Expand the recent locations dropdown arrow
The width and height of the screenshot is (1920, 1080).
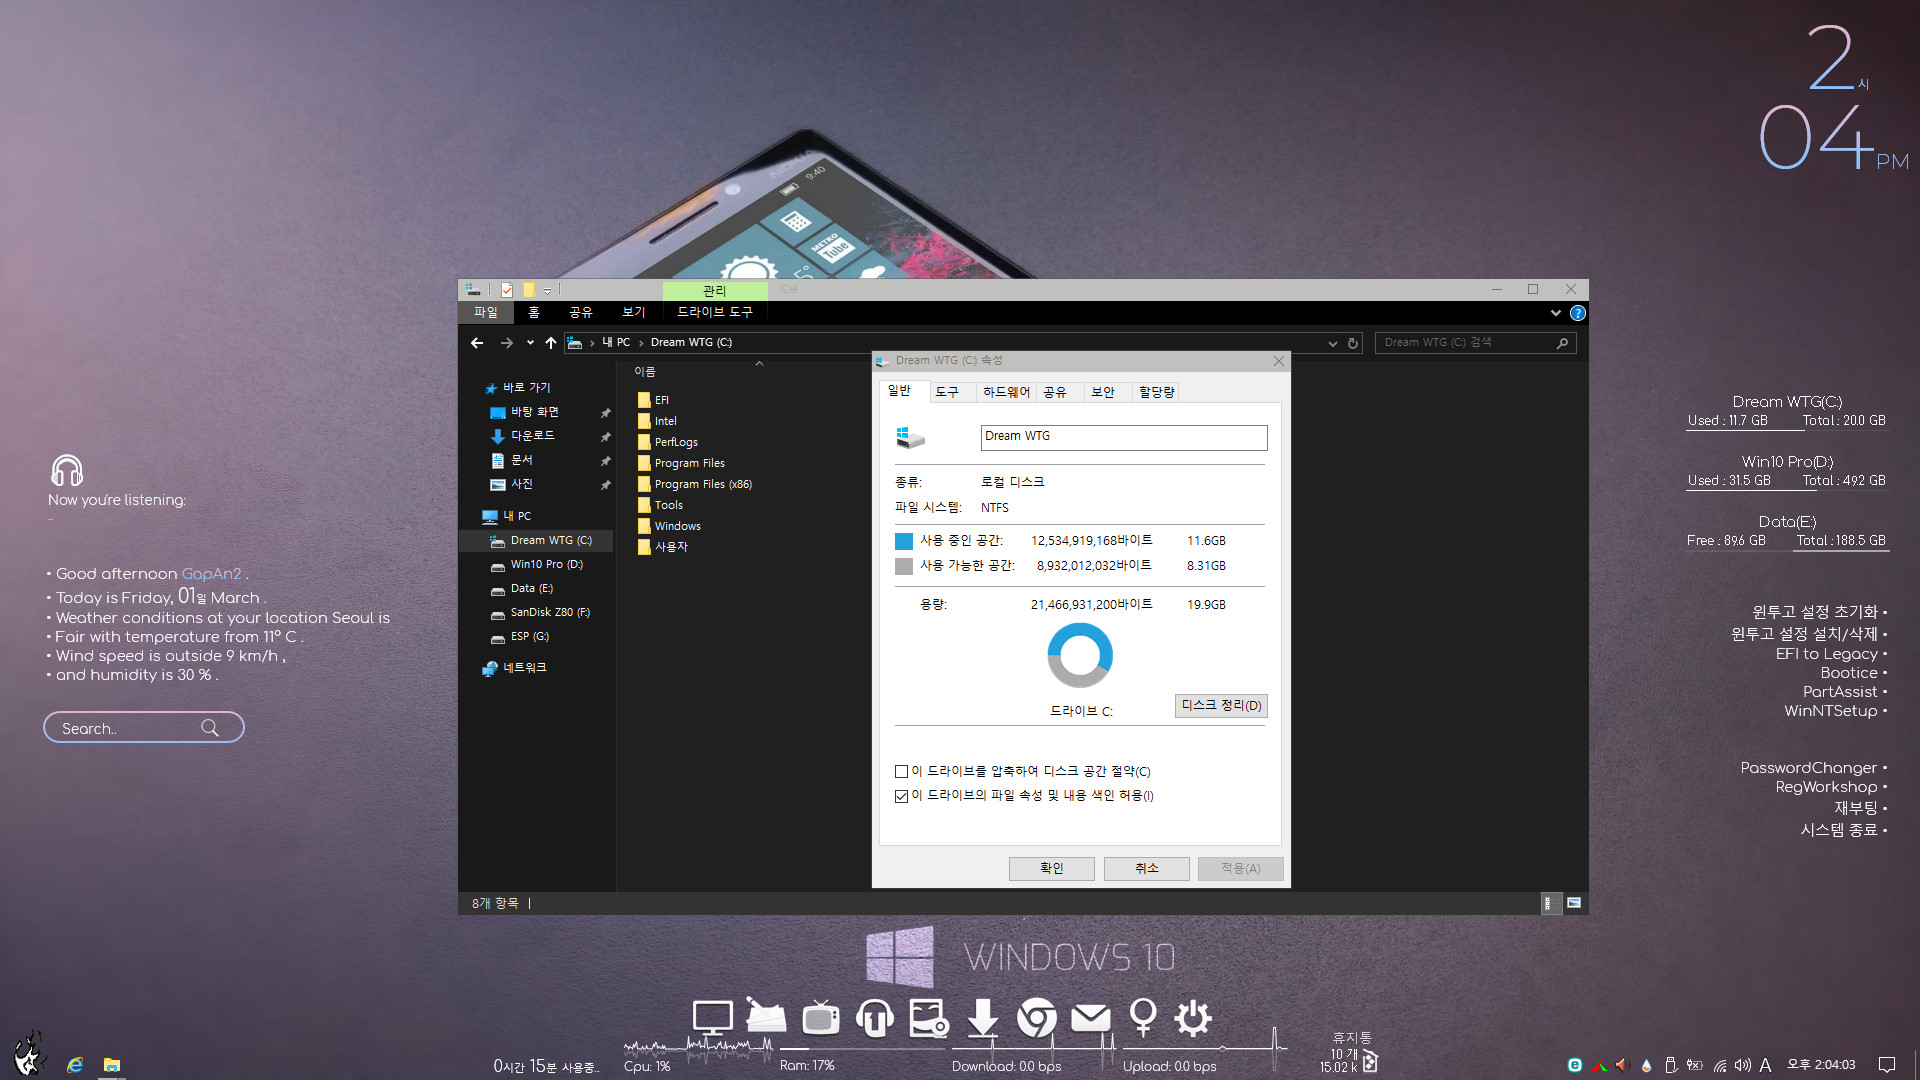(x=530, y=343)
